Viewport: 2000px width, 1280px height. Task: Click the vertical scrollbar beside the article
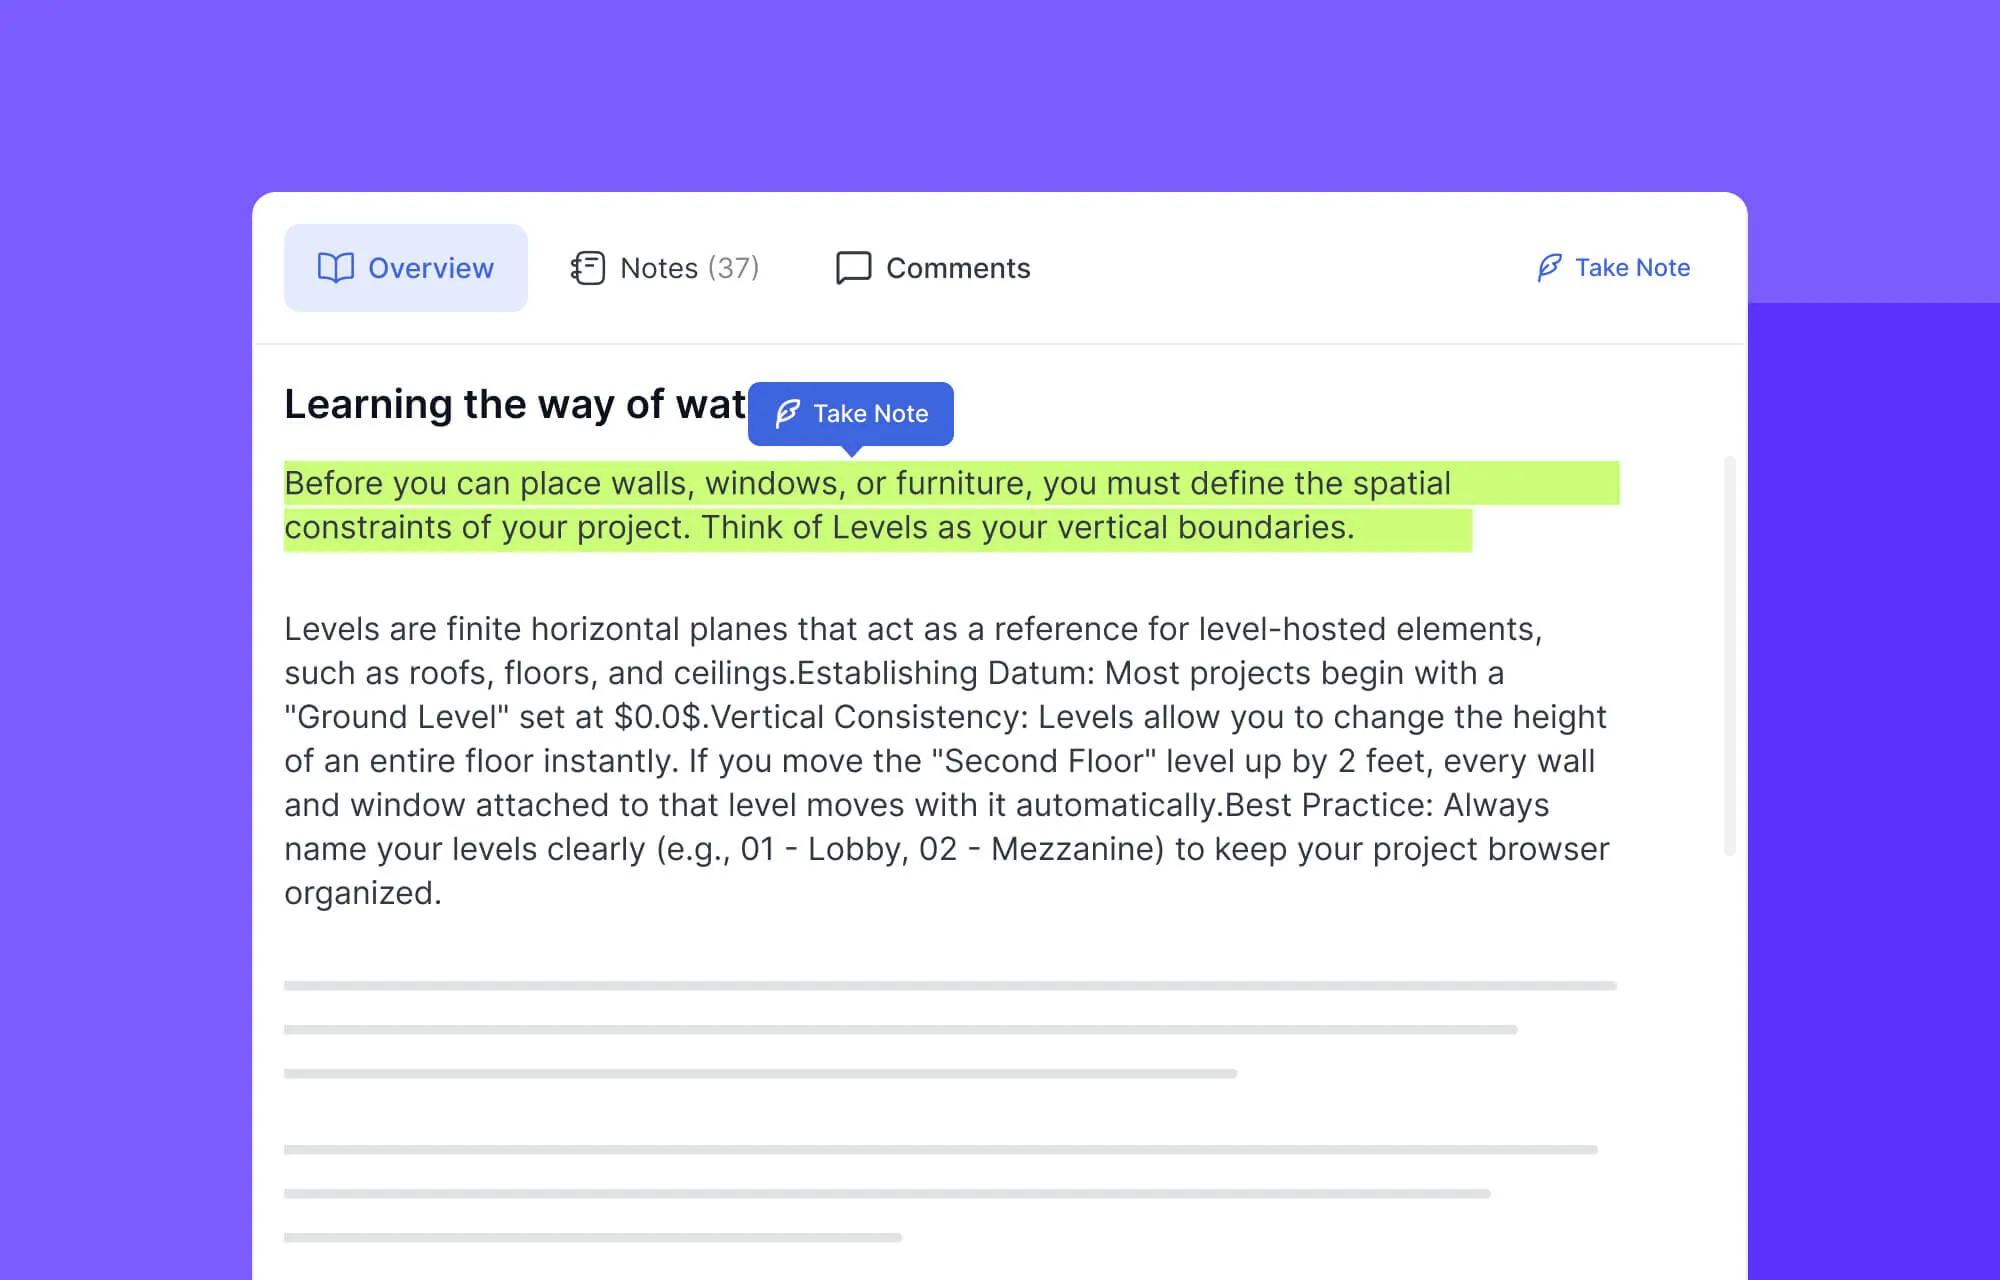pyautogui.click(x=1729, y=655)
